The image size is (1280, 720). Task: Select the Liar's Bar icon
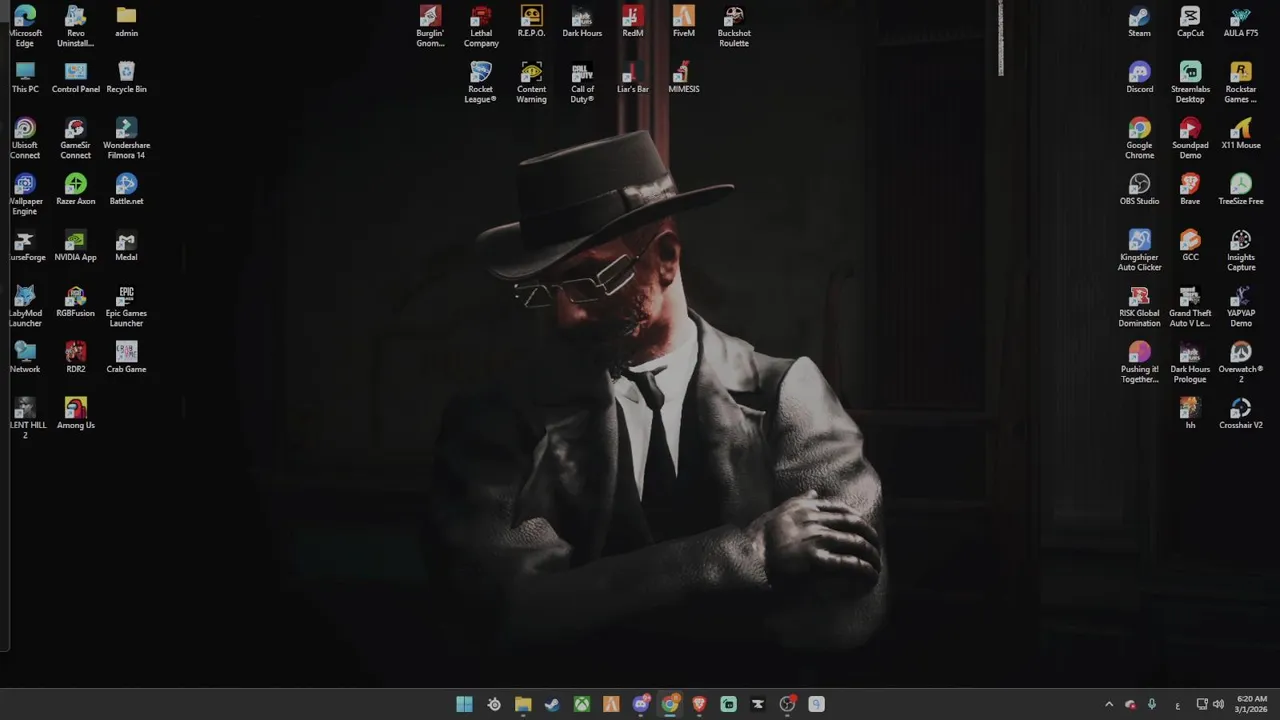[x=633, y=78]
